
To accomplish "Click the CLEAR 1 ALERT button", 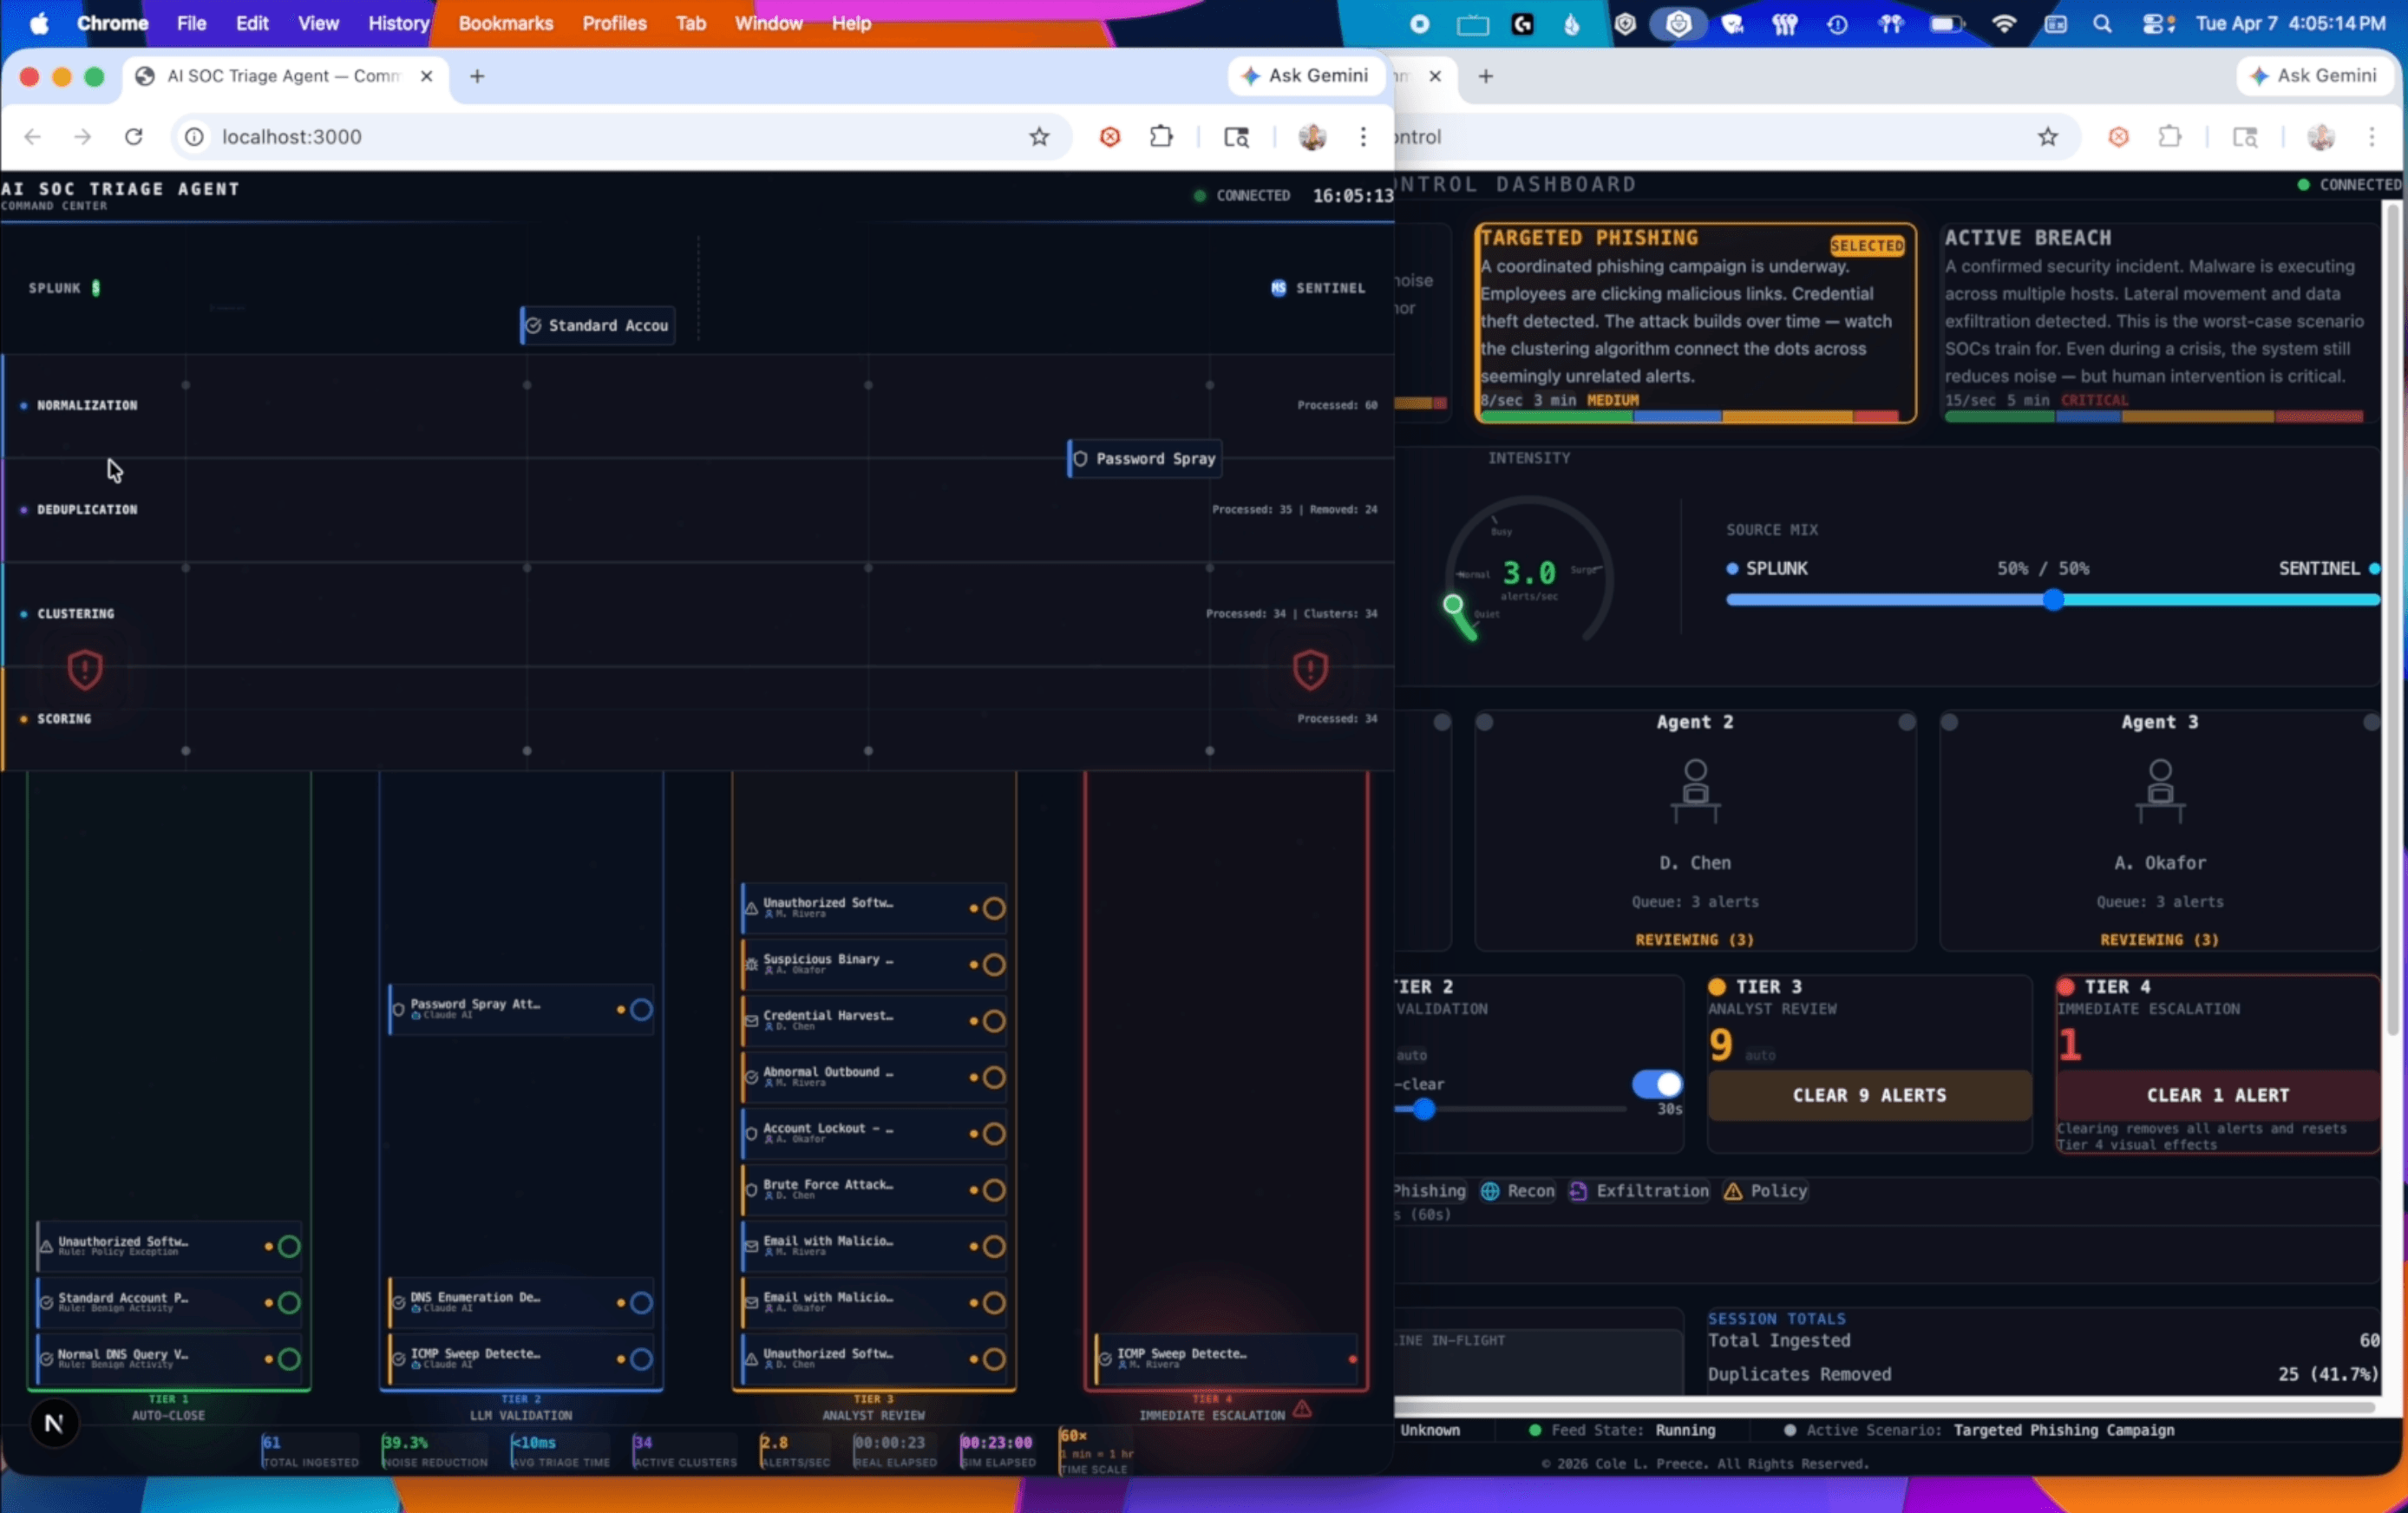I will [2218, 1095].
